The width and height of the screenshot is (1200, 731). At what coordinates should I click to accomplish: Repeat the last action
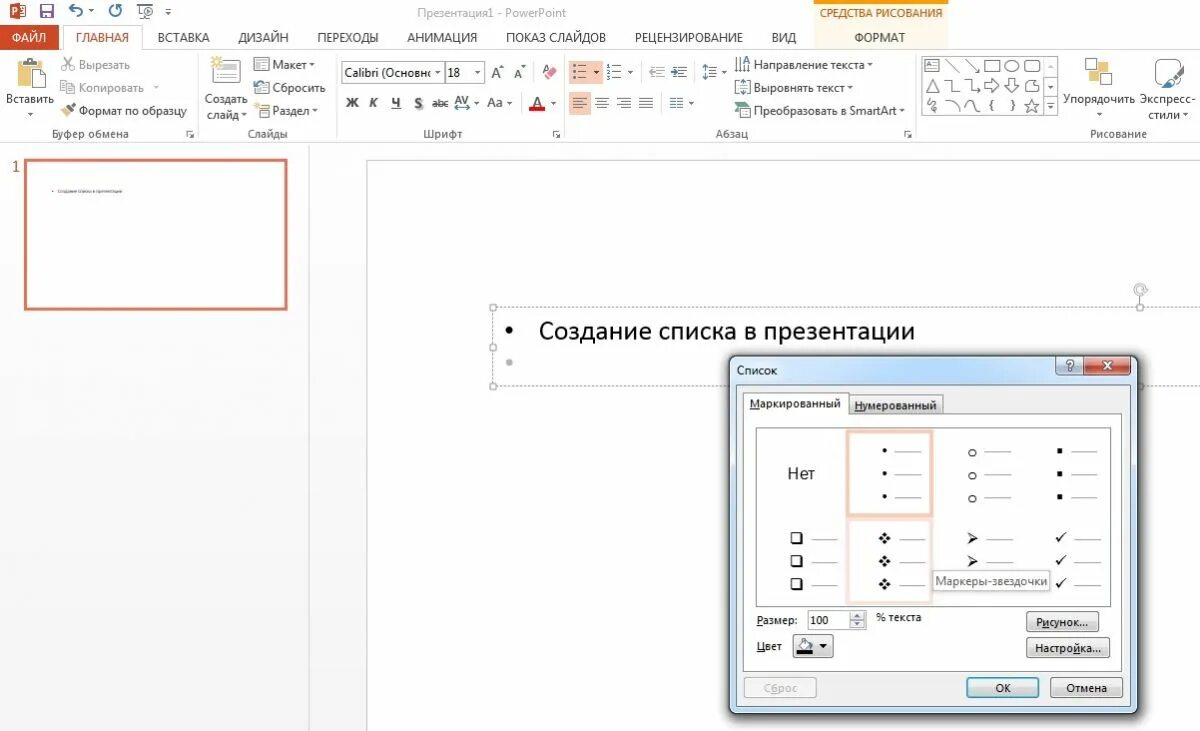[x=115, y=12]
